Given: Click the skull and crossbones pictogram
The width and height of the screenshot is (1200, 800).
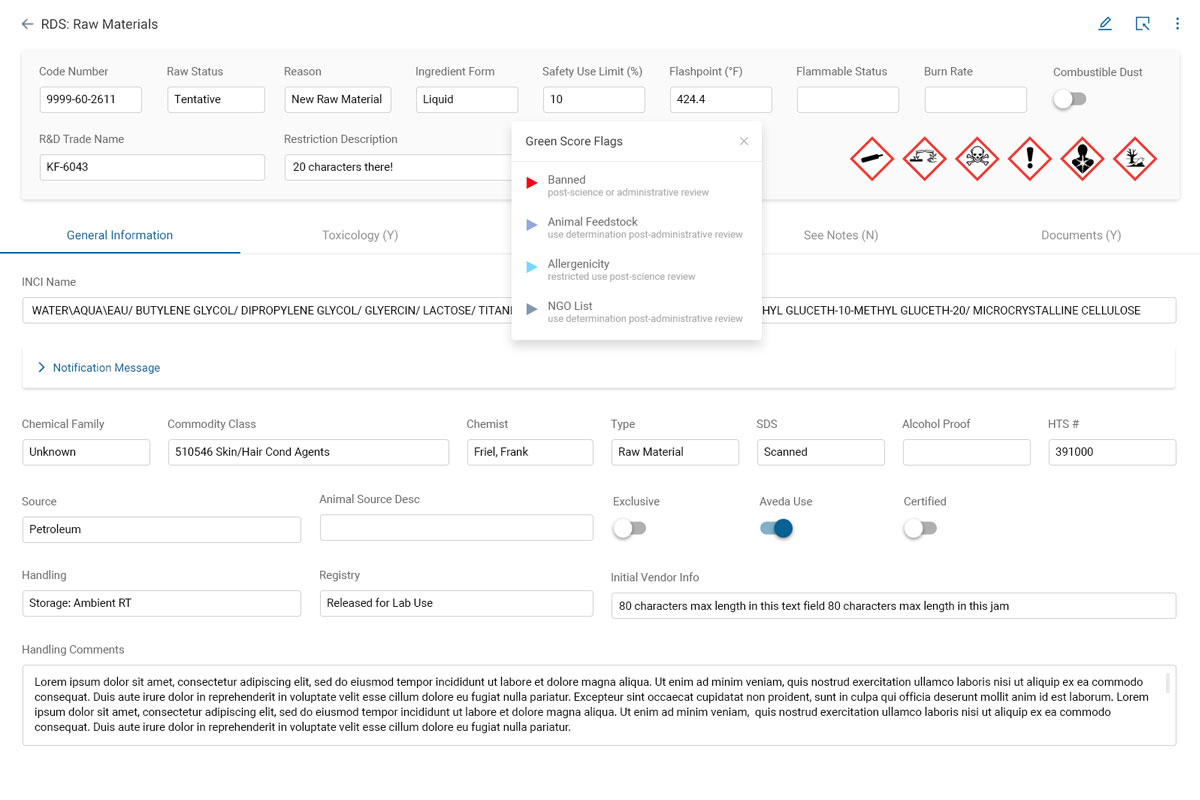Looking at the screenshot, I should pos(977,158).
